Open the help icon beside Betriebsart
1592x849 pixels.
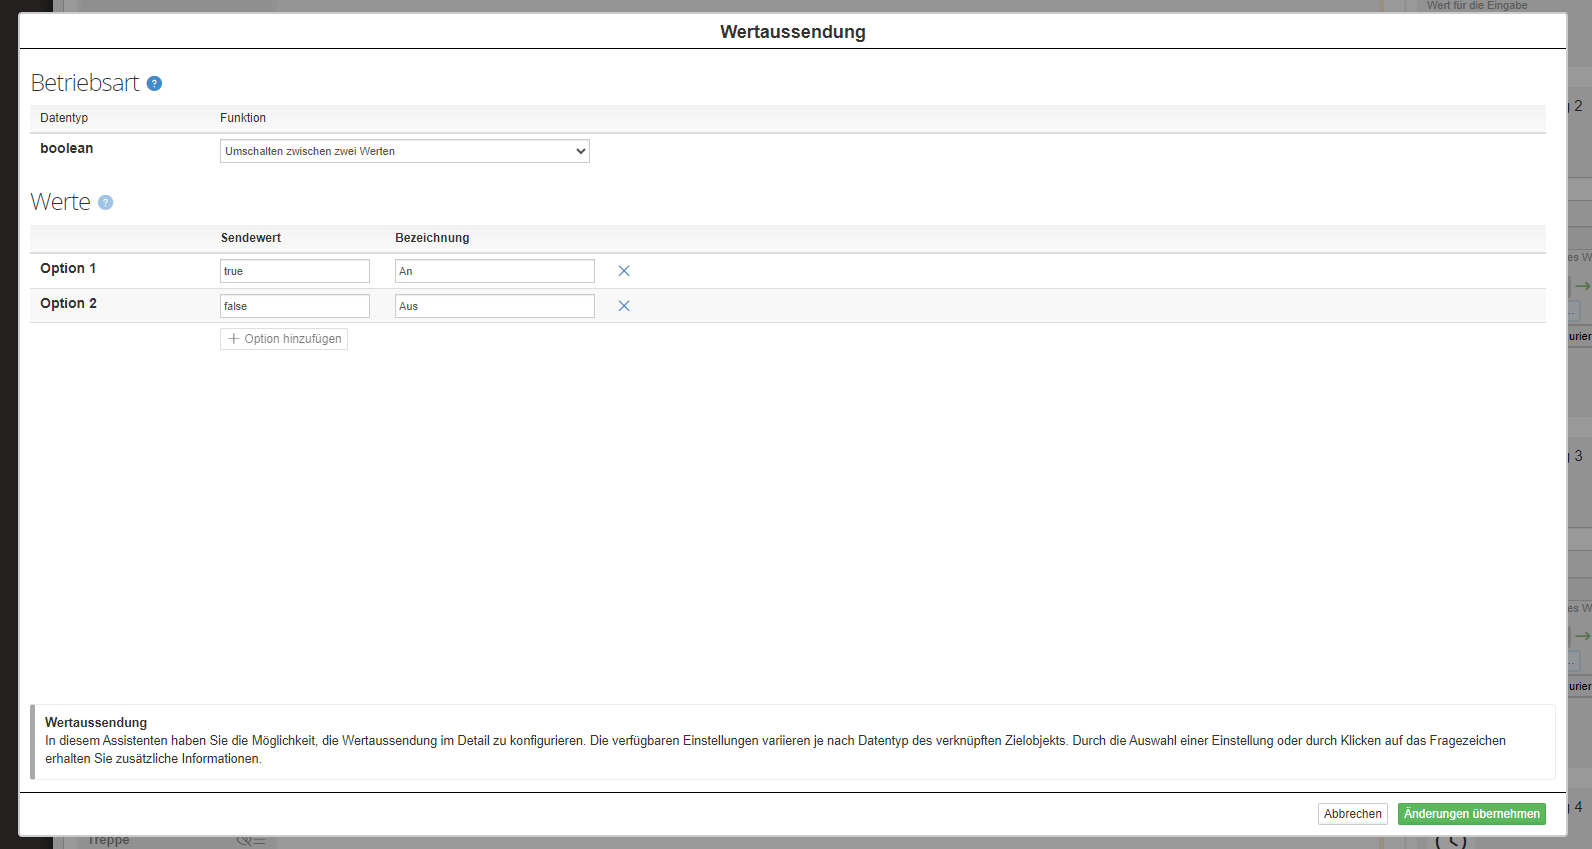pyautogui.click(x=154, y=83)
